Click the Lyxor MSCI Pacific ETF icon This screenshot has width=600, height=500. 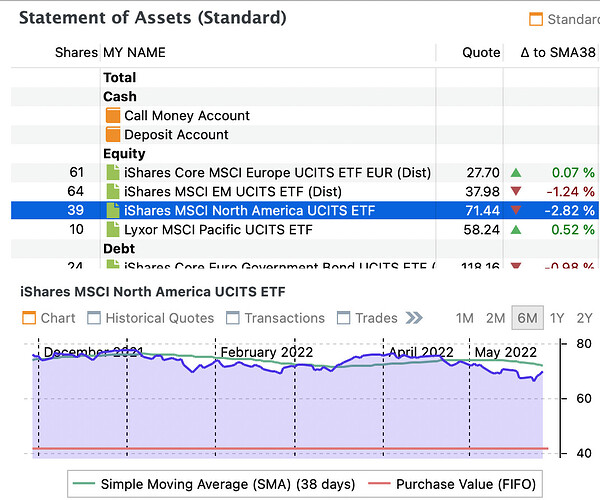click(112, 230)
